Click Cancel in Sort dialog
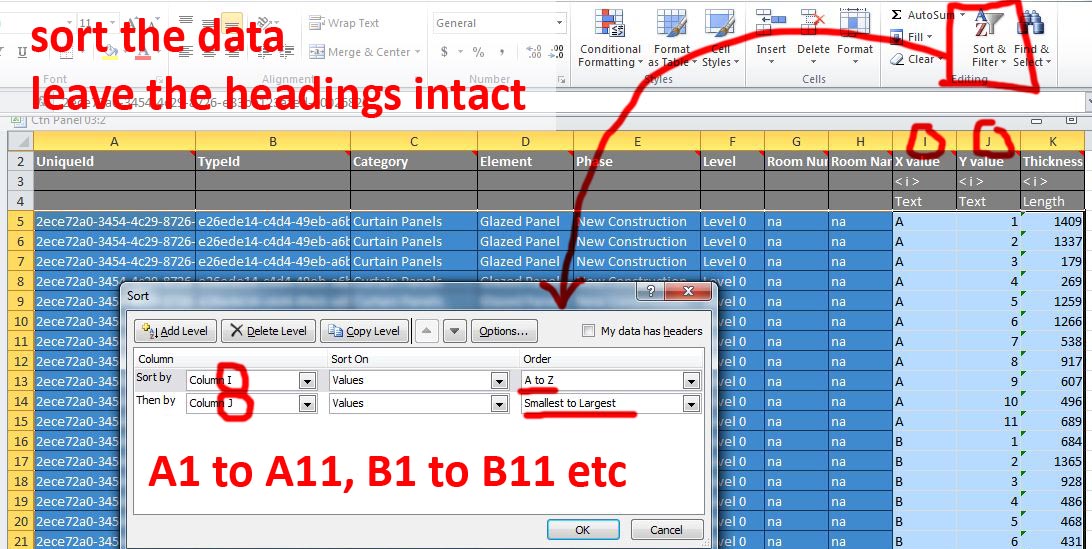 pos(666,529)
